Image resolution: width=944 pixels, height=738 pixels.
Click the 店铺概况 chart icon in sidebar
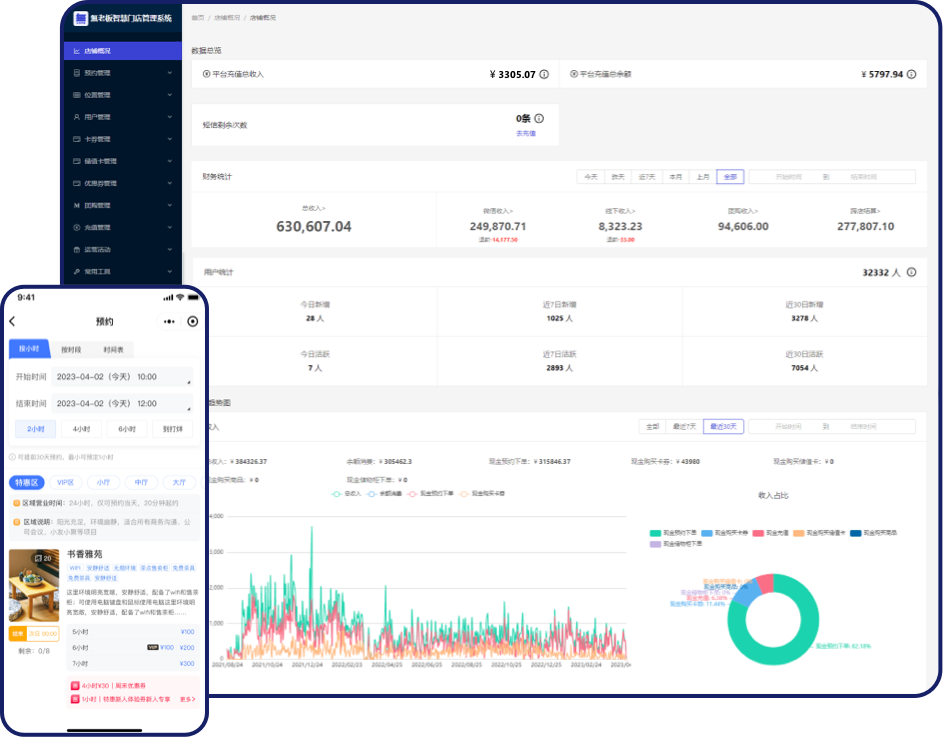77,51
